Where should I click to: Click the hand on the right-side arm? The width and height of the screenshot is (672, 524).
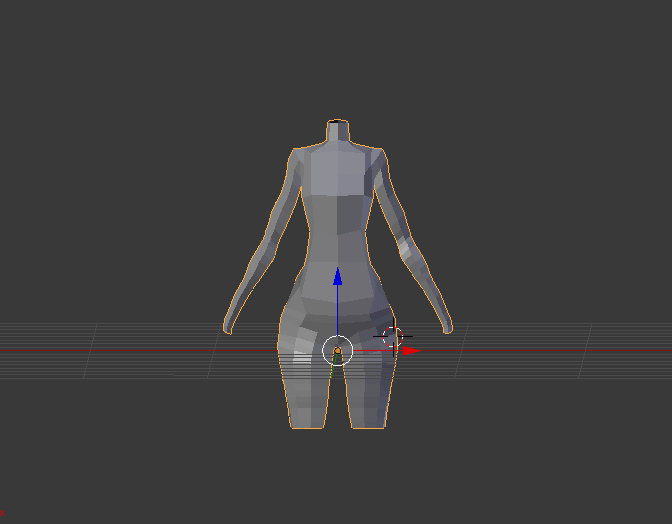447,324
